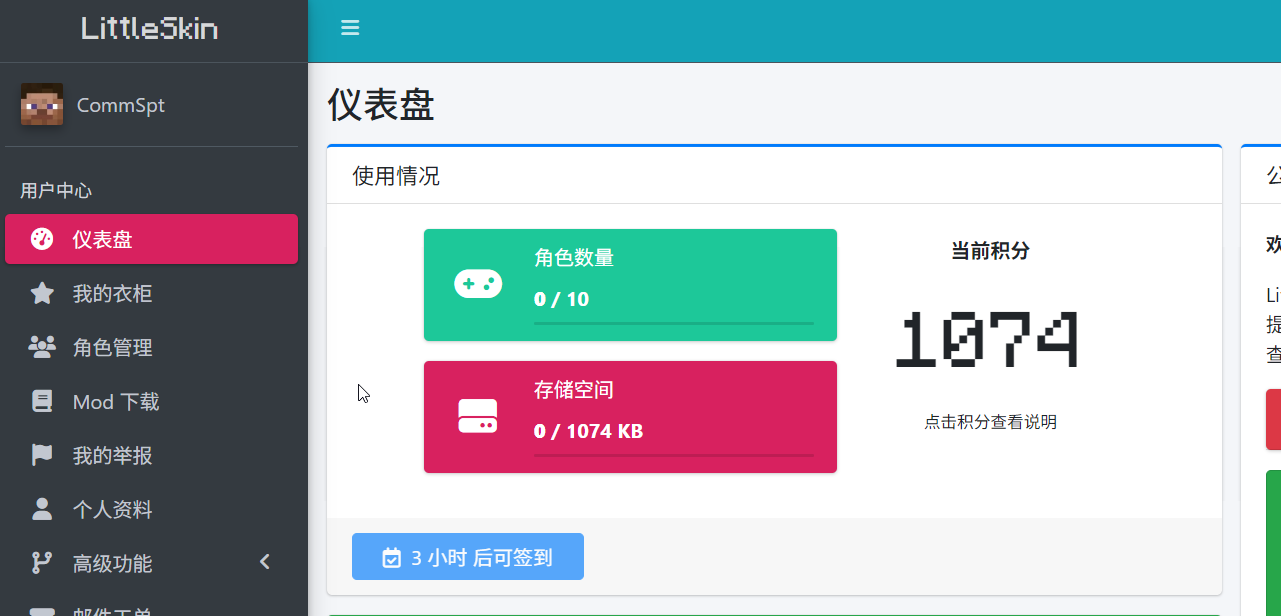Click the 存储空间 usage progress bar

point(673,455)
